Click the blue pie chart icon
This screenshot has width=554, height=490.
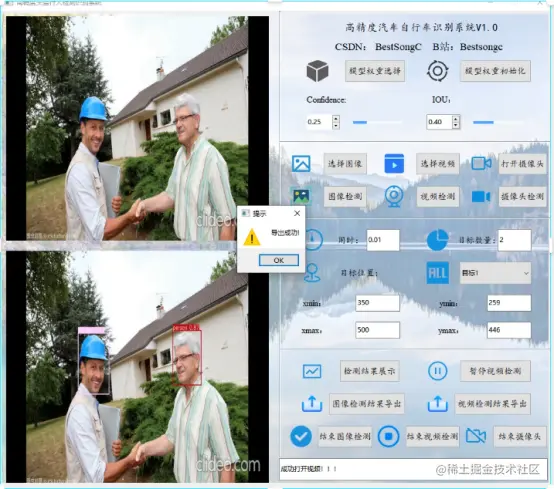437,240
